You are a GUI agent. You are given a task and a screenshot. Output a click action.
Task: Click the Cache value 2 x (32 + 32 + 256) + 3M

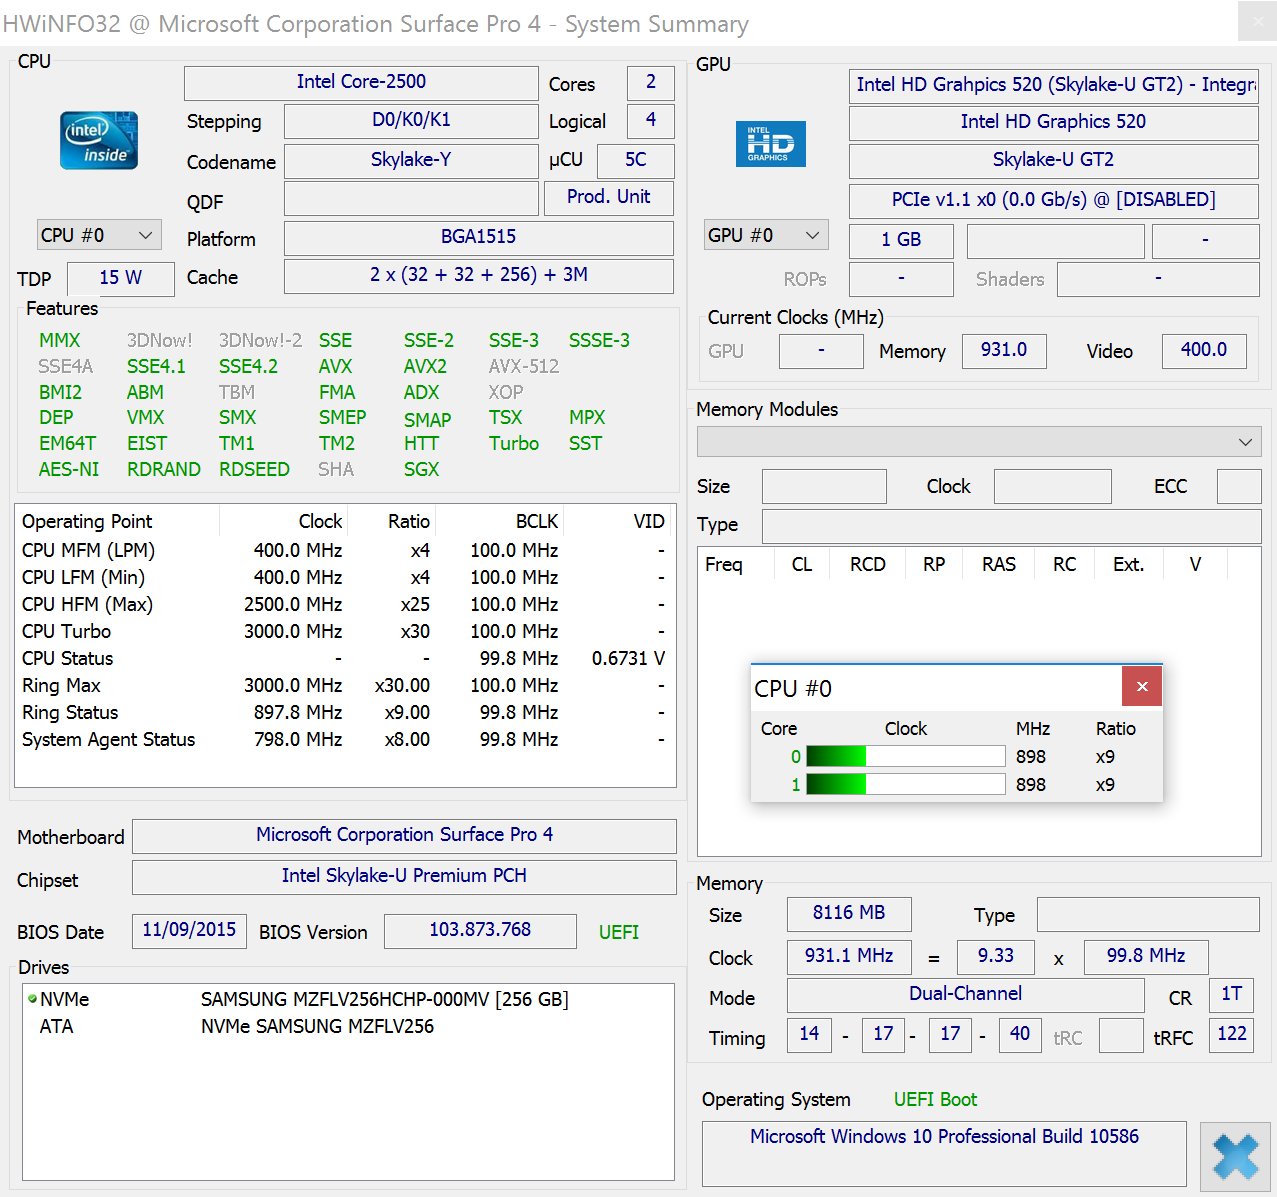pos(479,276)
